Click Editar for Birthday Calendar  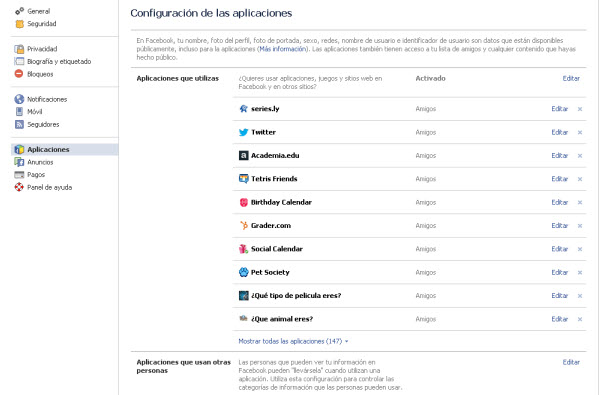tap(560, 202)
